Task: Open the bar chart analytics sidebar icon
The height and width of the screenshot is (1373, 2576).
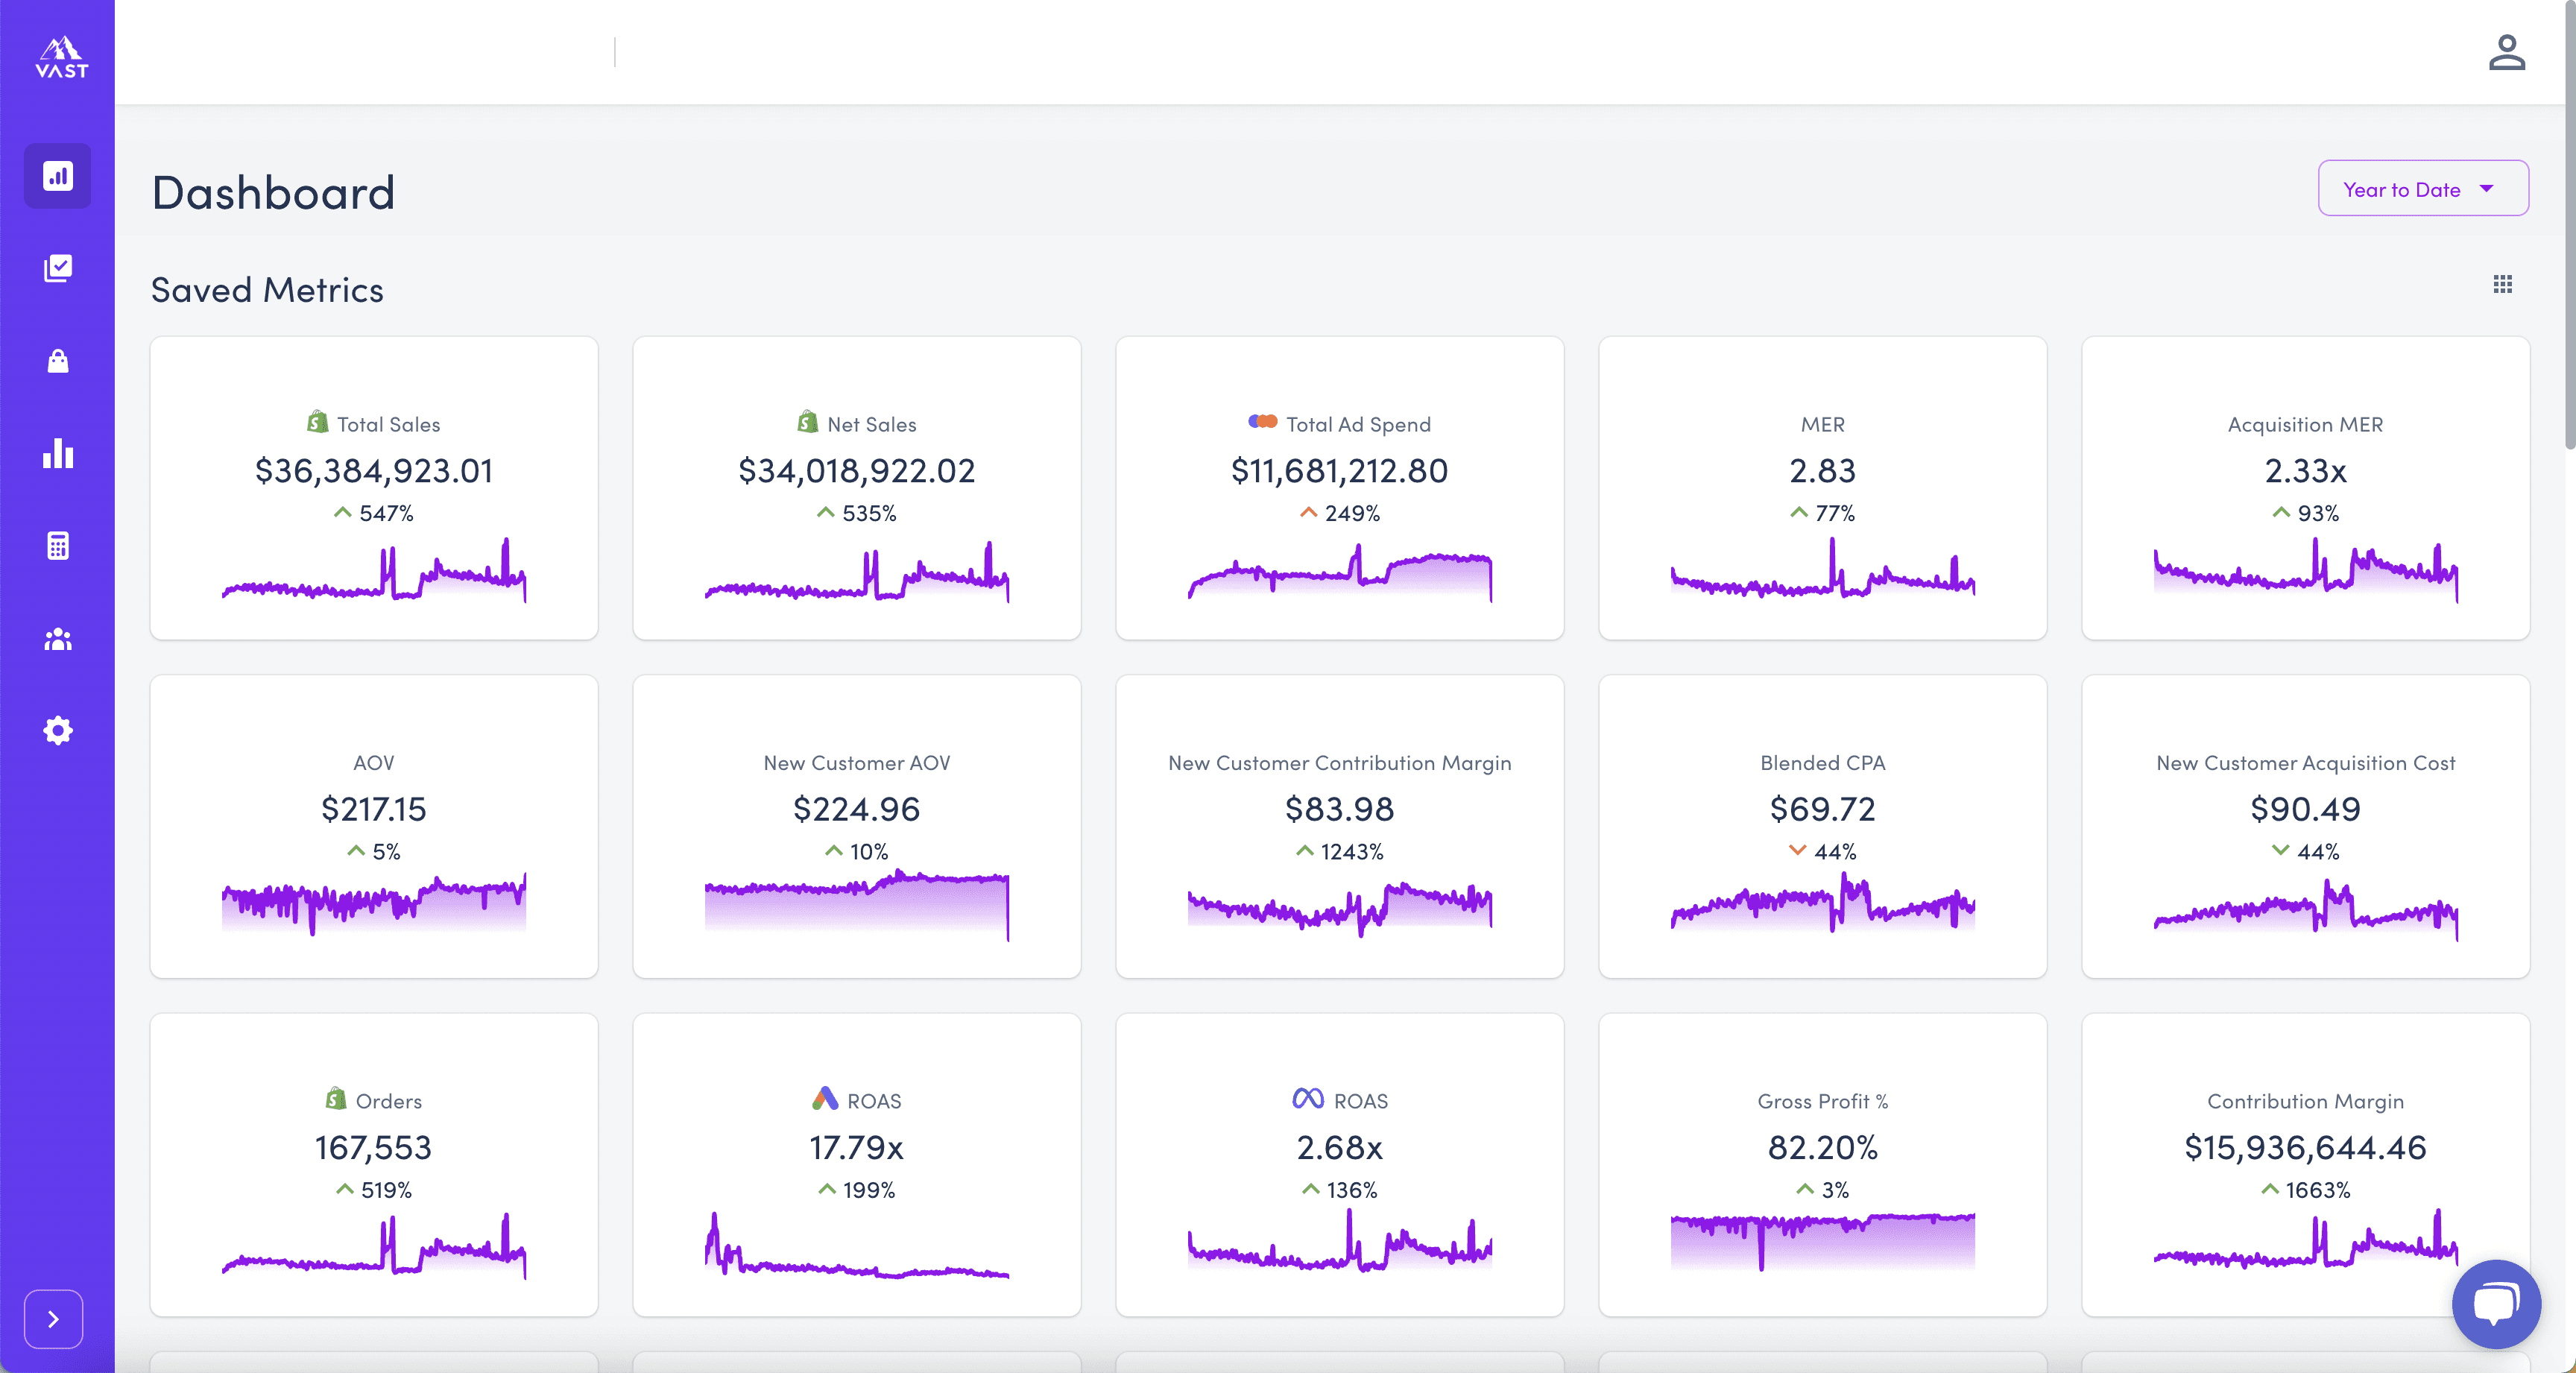Action: pyautogui.click(x=58, y=453)
